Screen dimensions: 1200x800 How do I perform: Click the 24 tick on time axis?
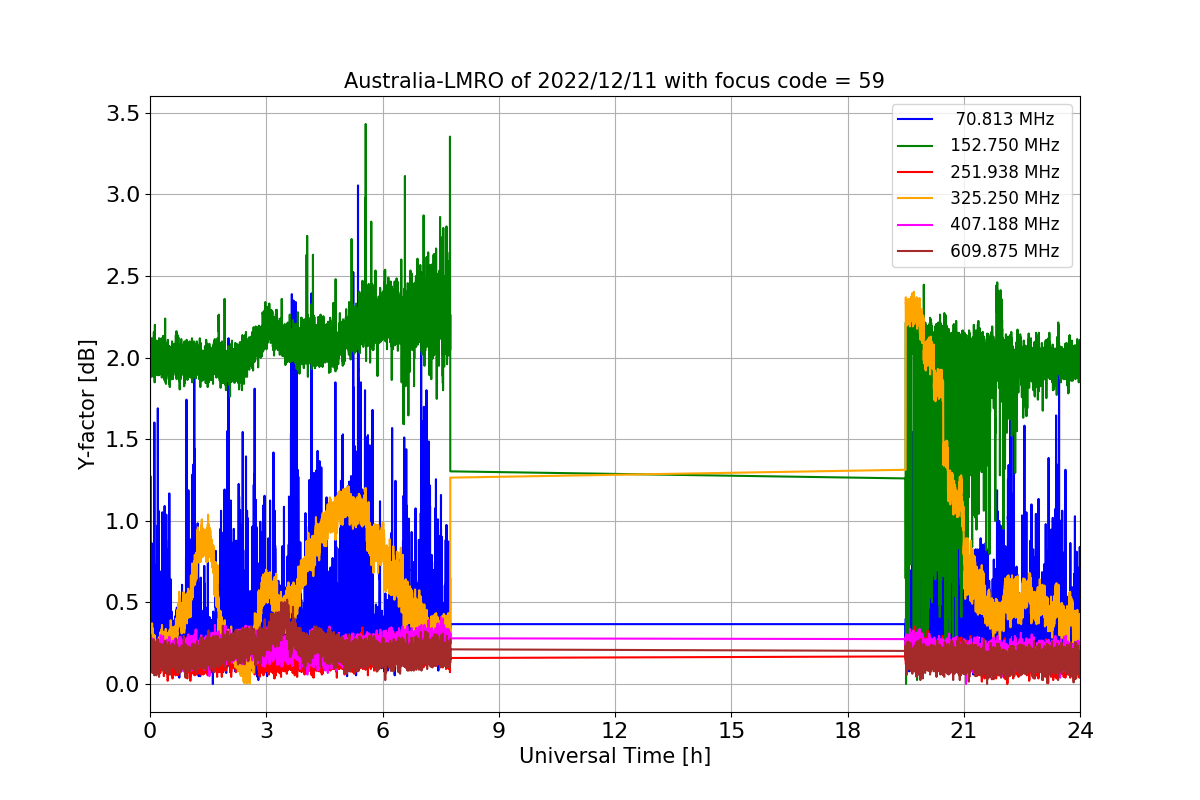pos(1080,731)
